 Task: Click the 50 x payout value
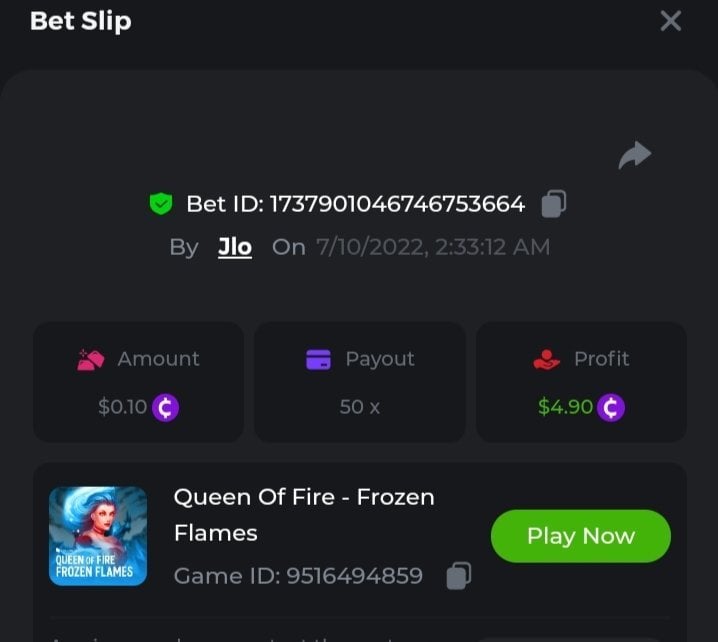(x=359, y=407)
